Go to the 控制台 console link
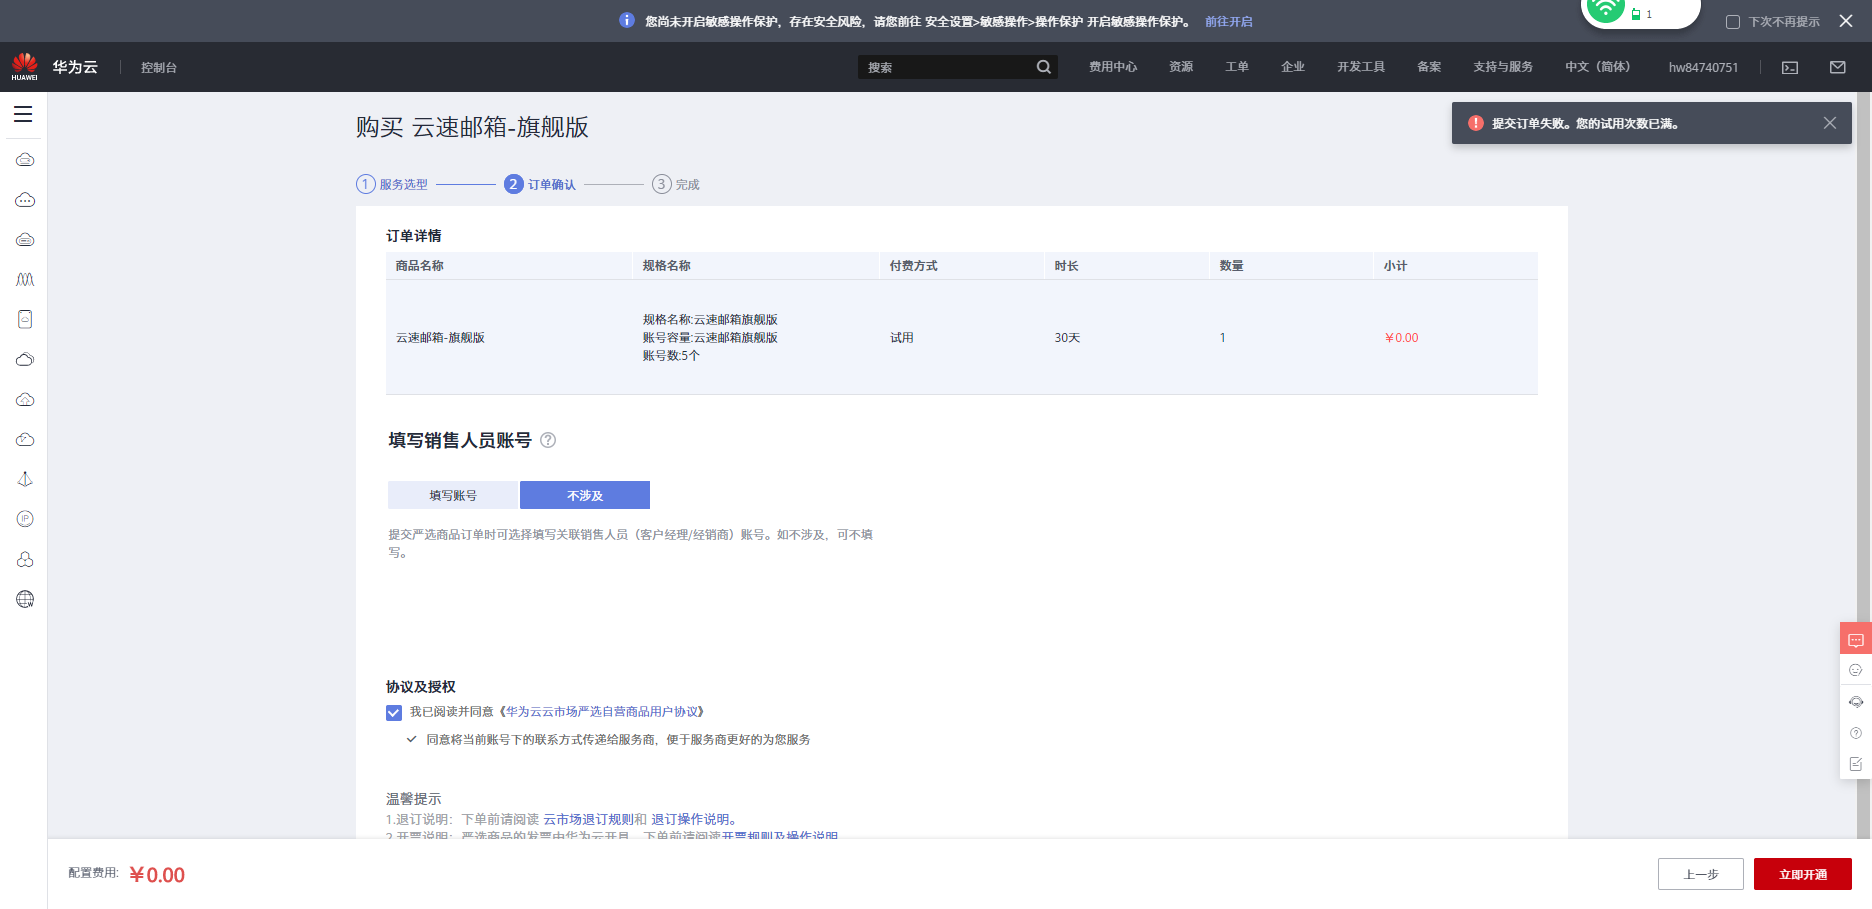 [159, 67]
